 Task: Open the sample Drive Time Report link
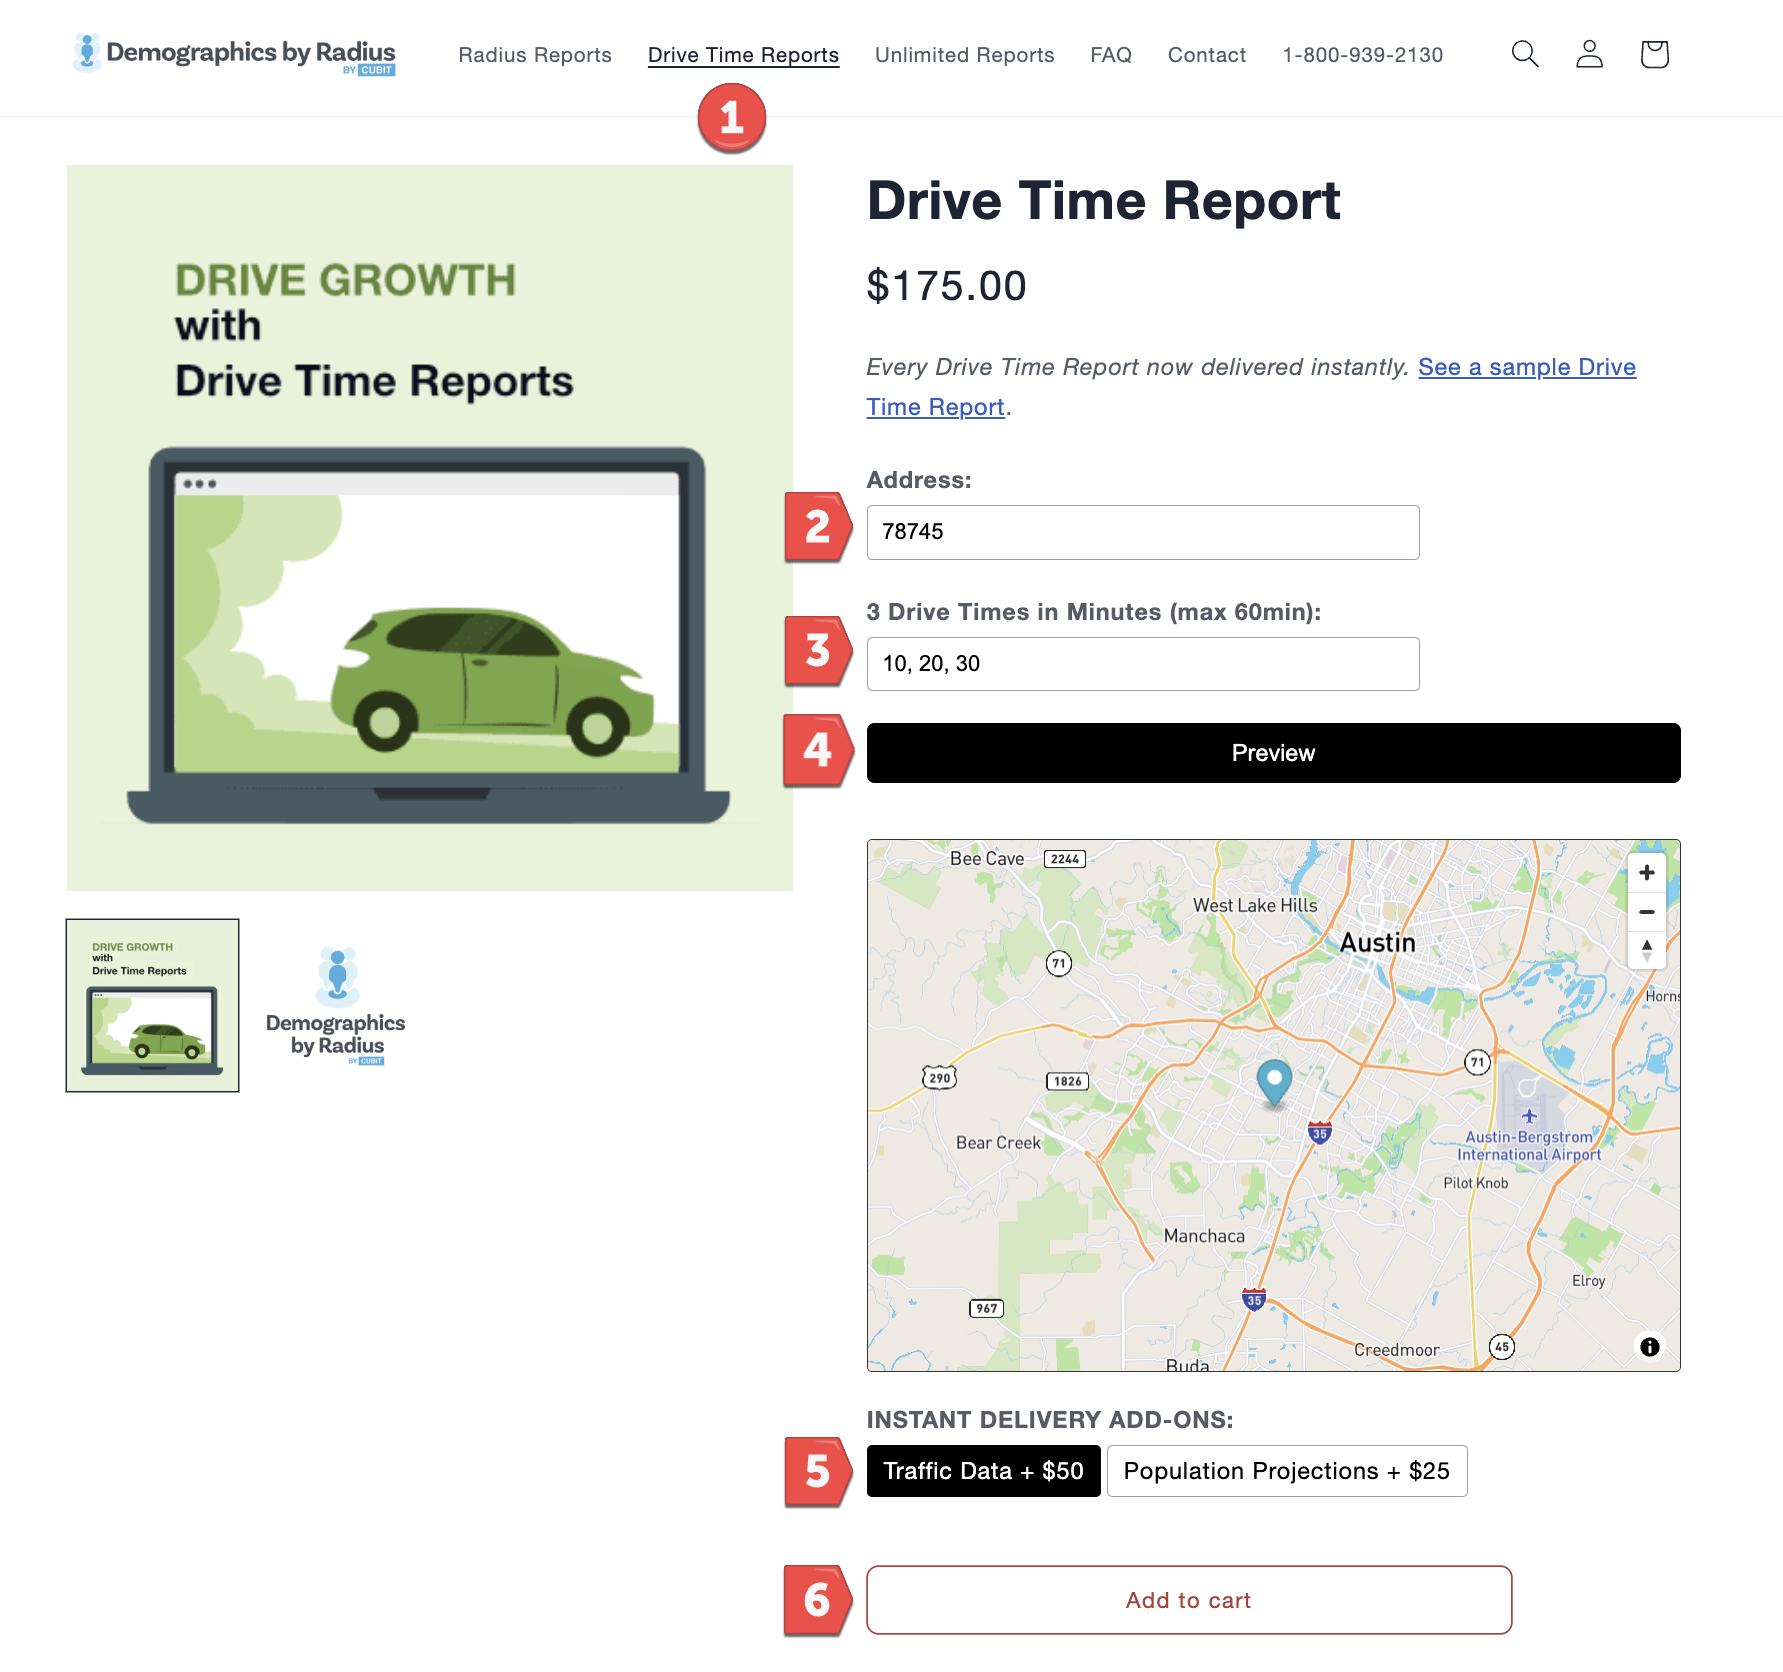[x=1527, y=367]
